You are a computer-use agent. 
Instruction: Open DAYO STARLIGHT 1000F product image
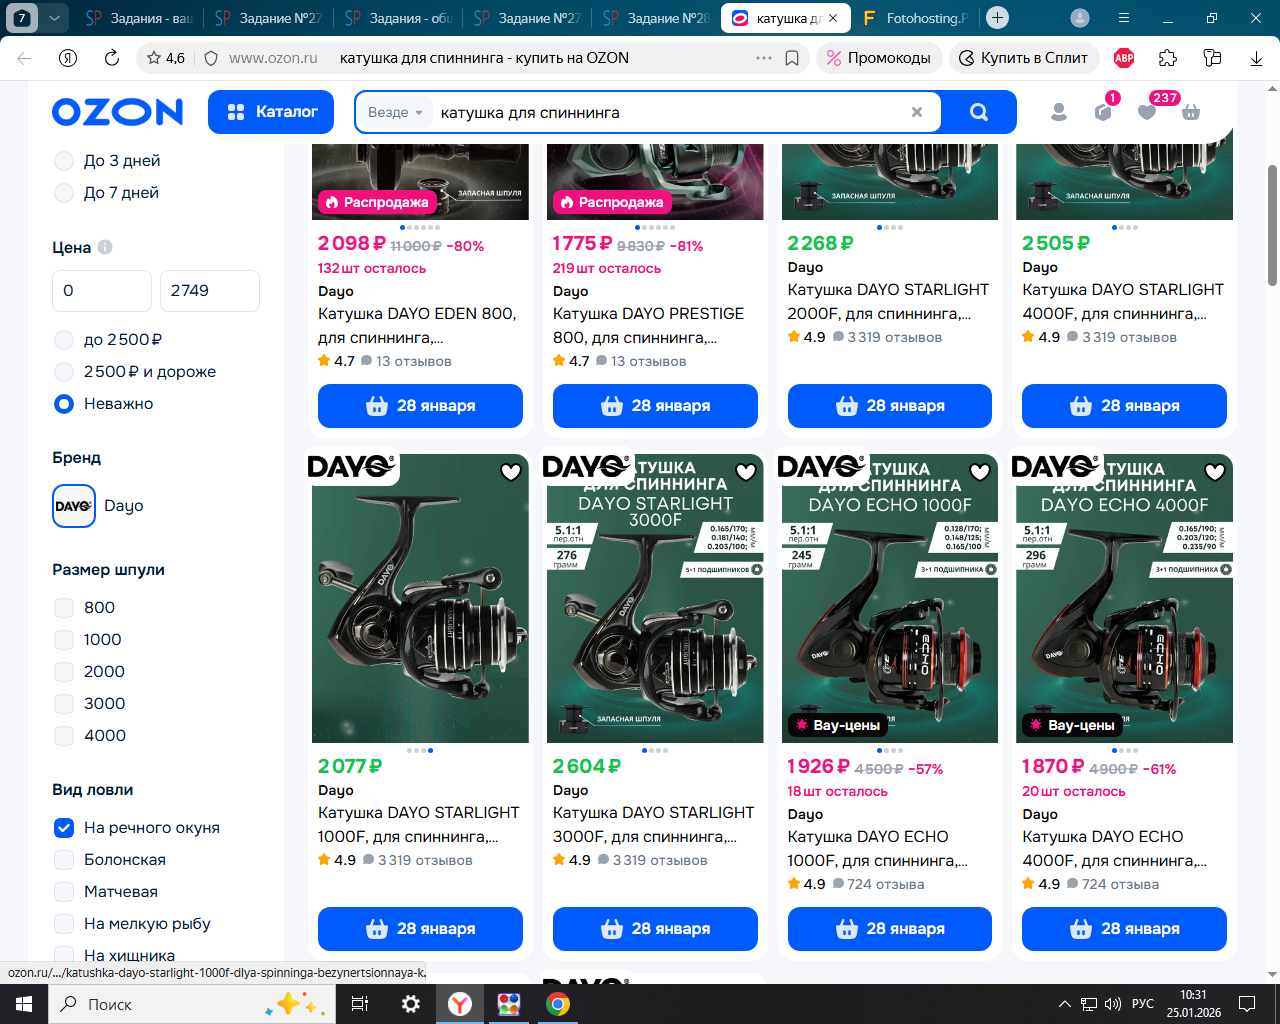(420, 600)
